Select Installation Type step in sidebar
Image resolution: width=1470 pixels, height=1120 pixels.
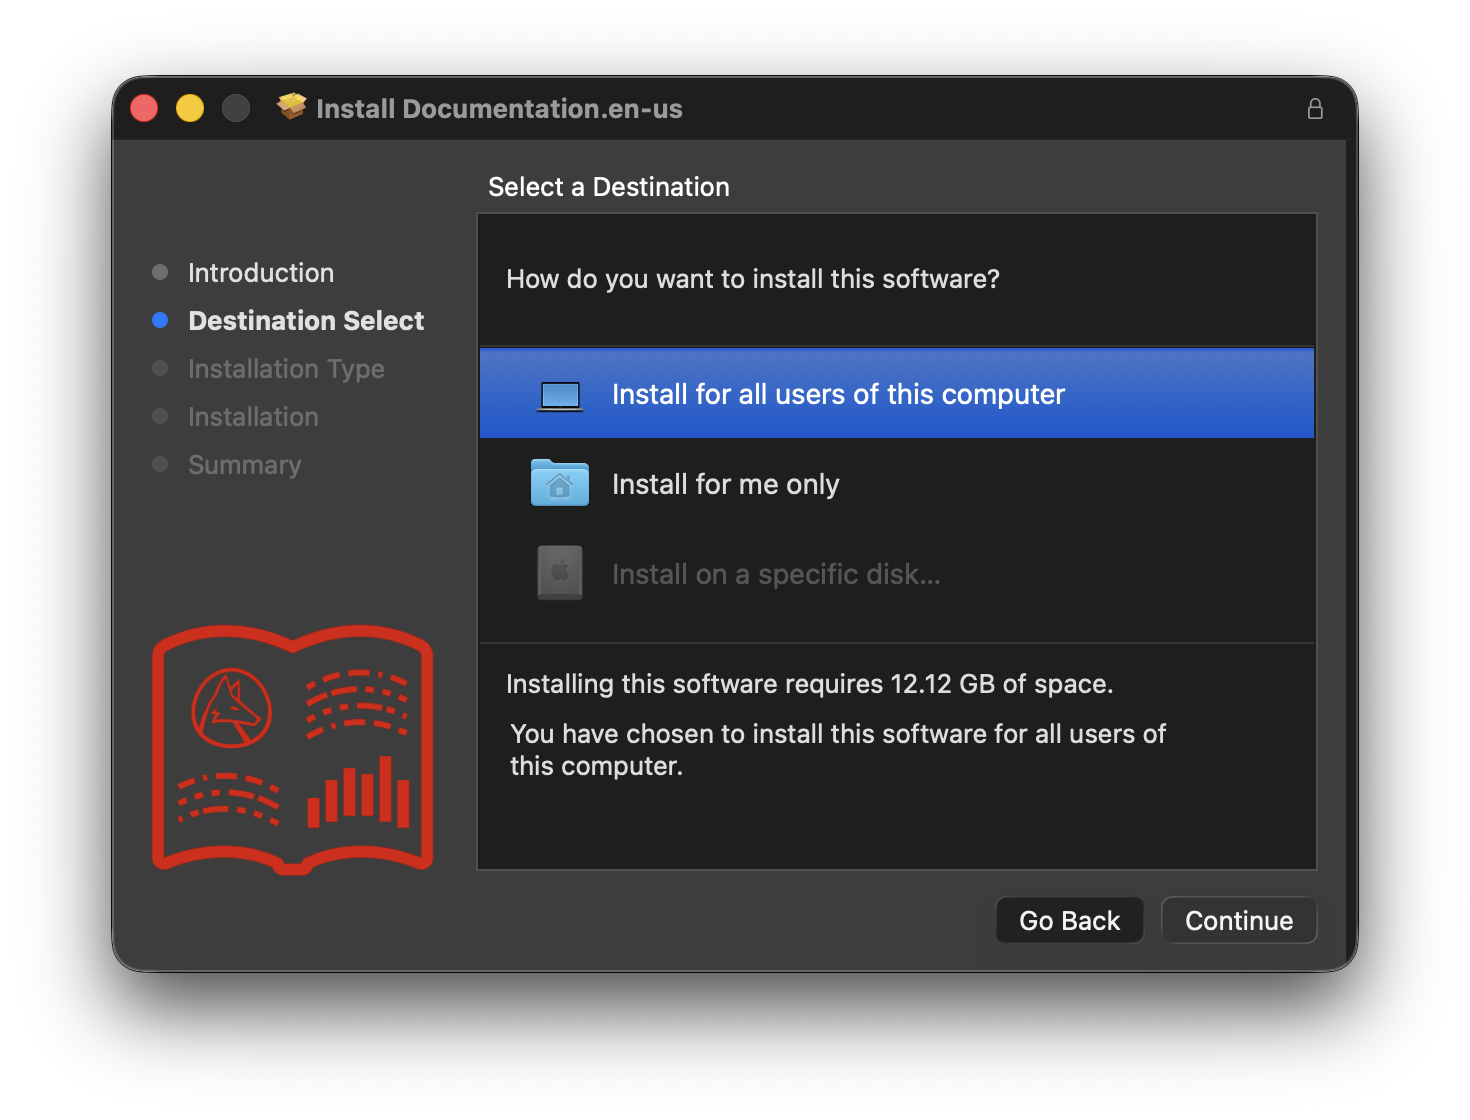point(286,369)
